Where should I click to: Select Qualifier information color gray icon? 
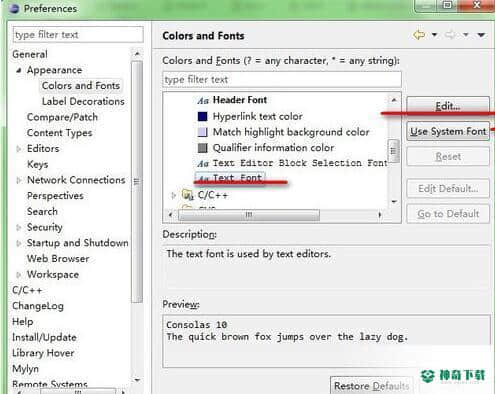203,148
